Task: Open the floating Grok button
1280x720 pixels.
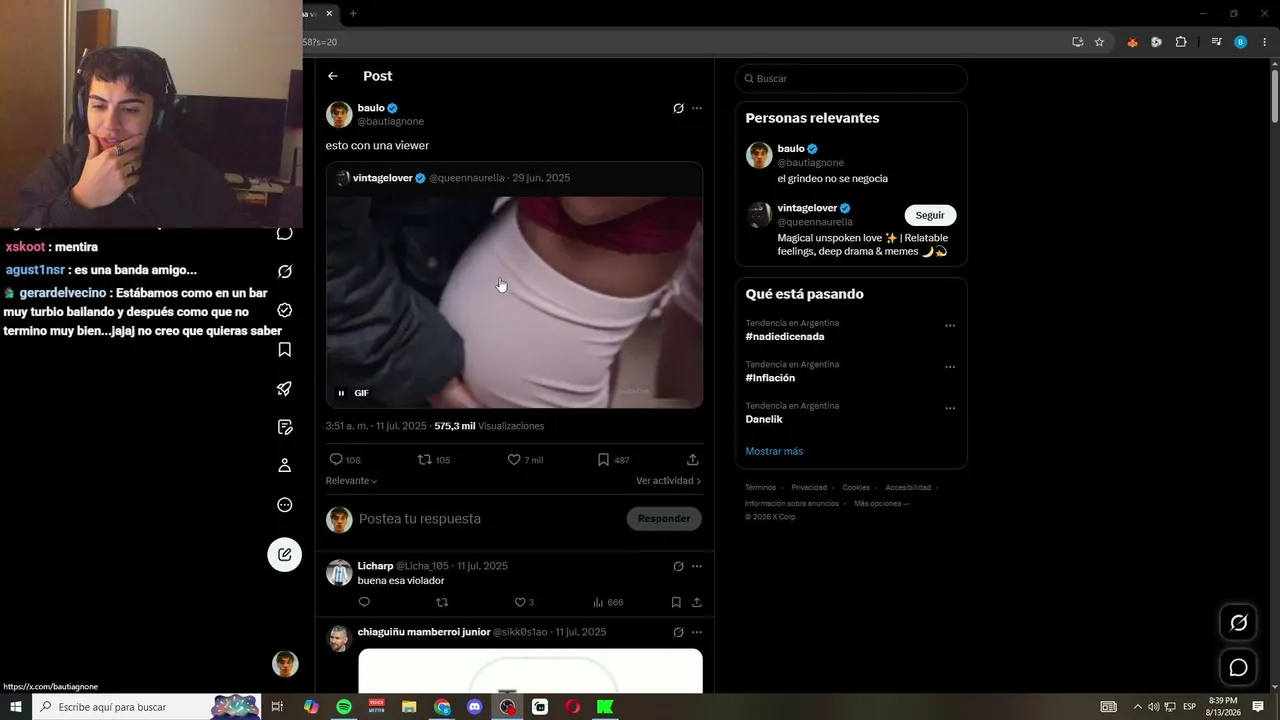Action: coord(1238,623)
